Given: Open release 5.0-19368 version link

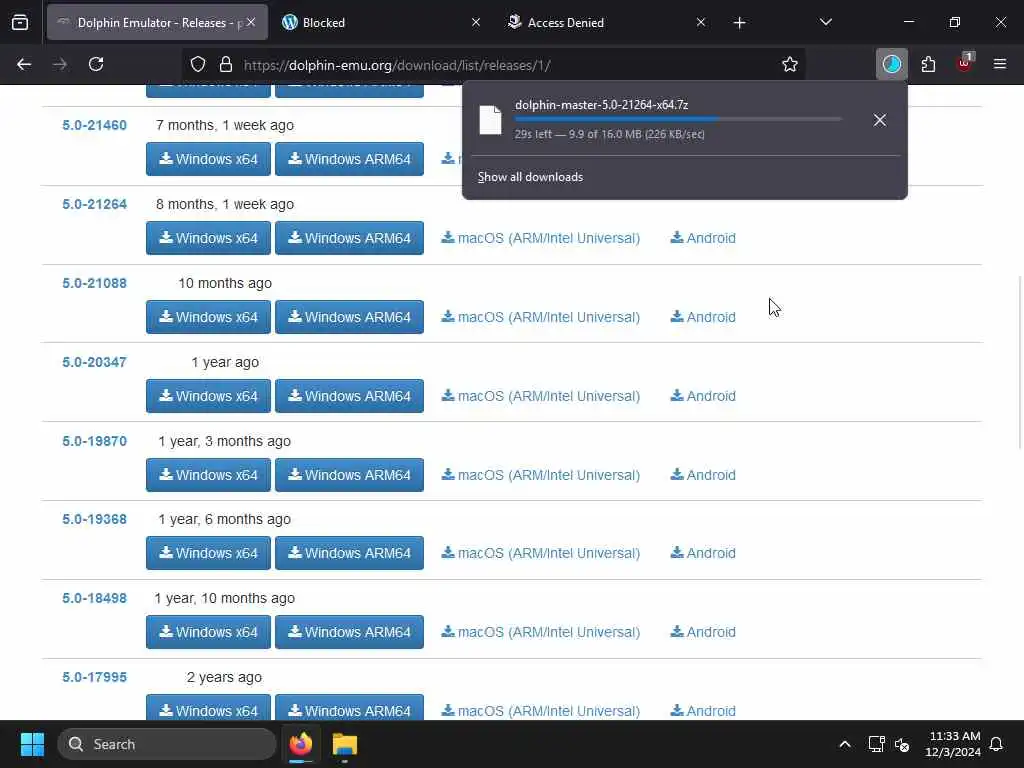Looking at the screenshot, I should tap(94, 519).
